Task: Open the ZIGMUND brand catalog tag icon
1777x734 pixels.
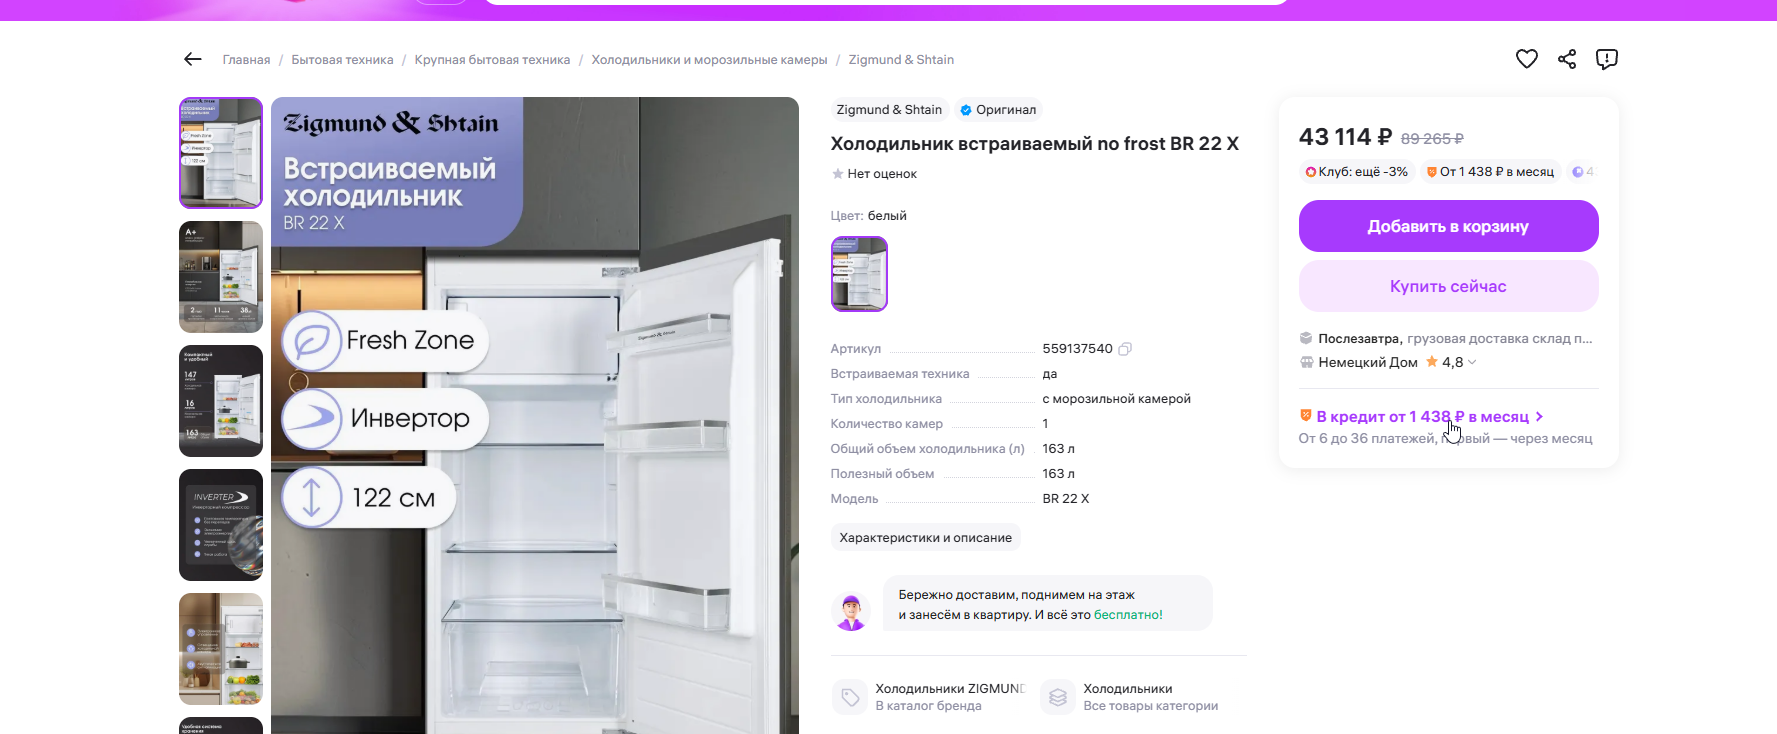Action: pyautogui.click(x=850, y=697)
